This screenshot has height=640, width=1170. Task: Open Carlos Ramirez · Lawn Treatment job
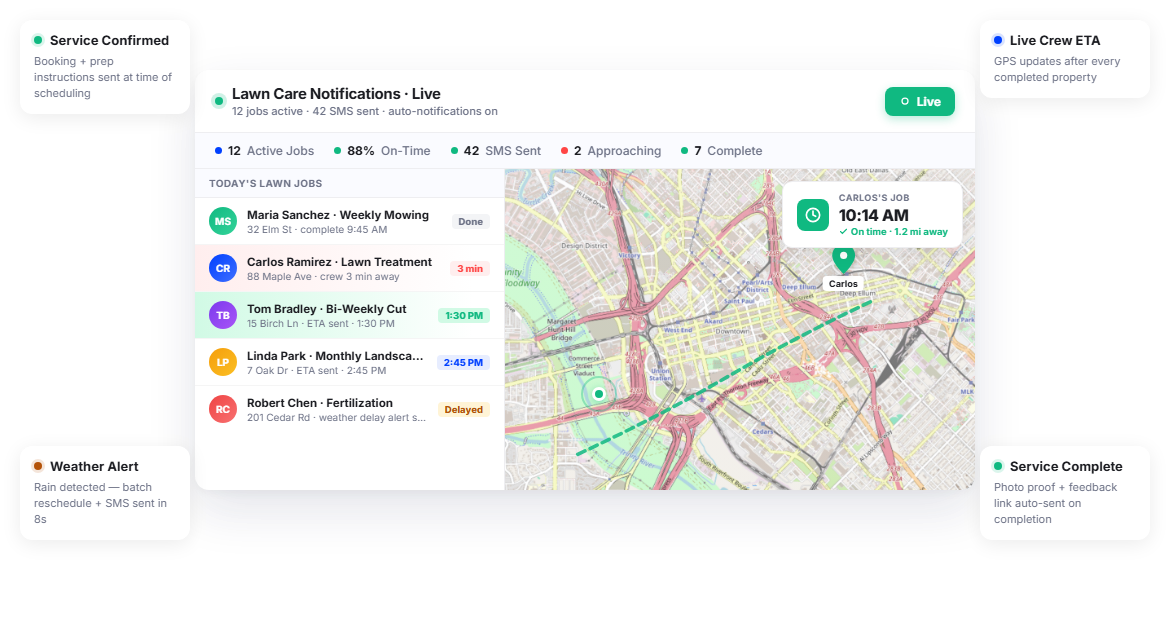(x=349, y=269)
